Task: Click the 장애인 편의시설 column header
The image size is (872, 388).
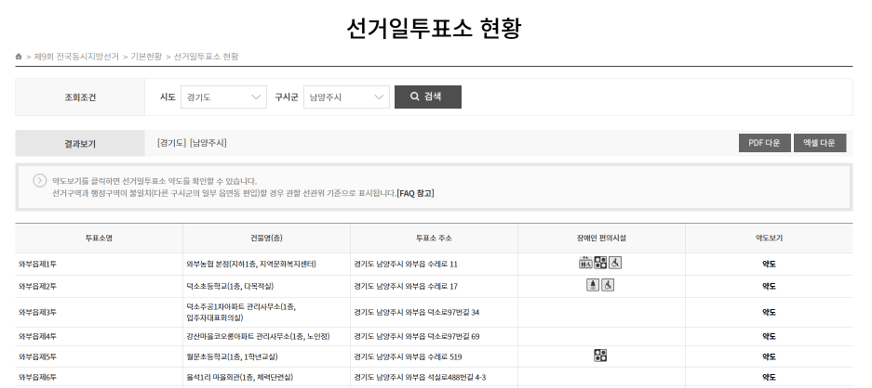Action: tap(601, 238)
